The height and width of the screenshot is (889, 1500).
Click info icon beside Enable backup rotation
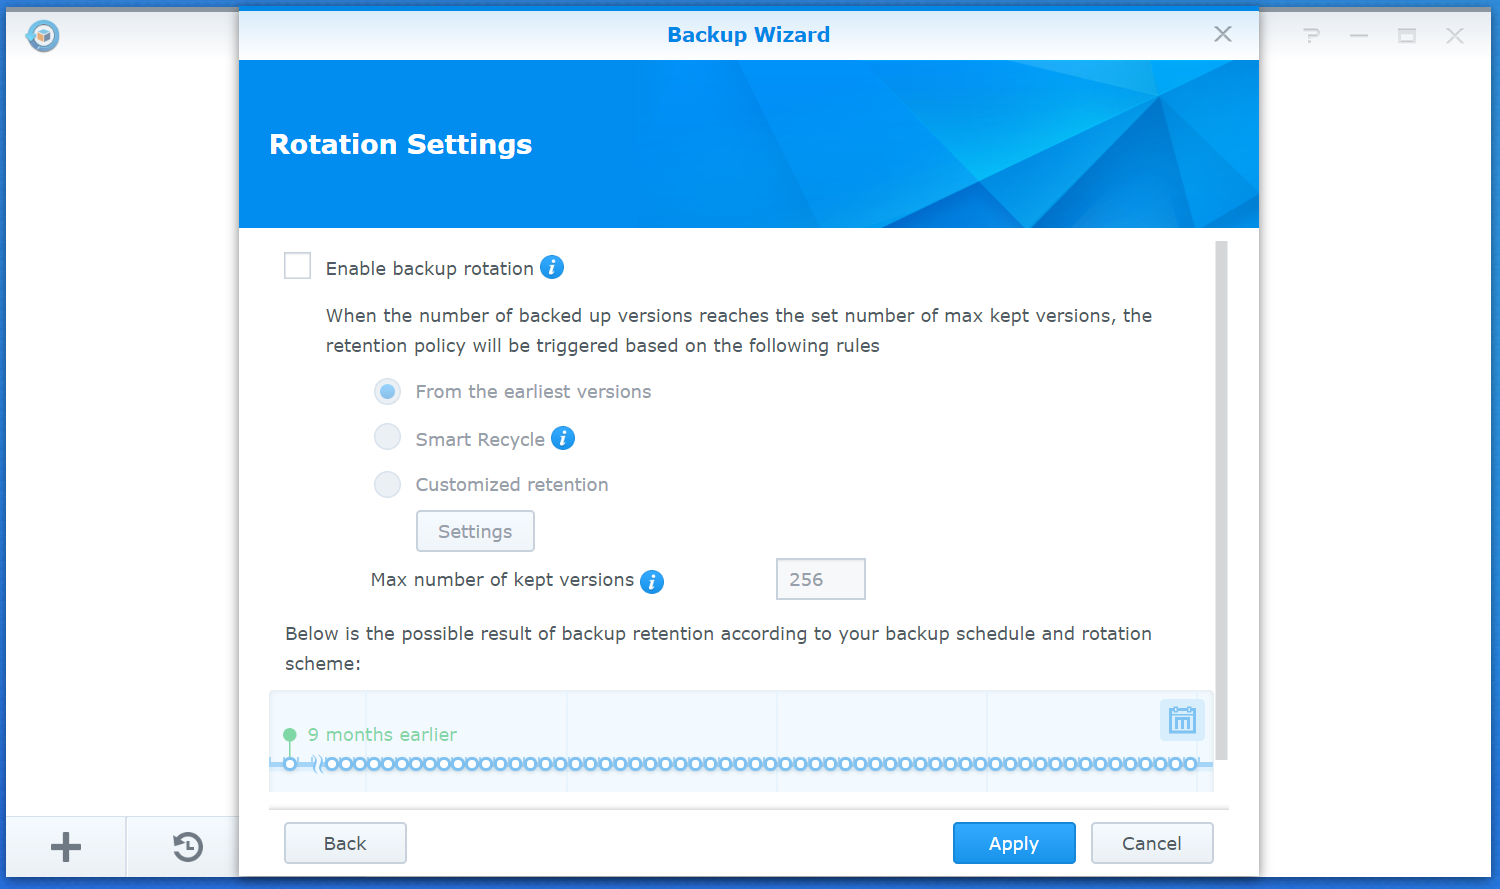tap(552, 267)
